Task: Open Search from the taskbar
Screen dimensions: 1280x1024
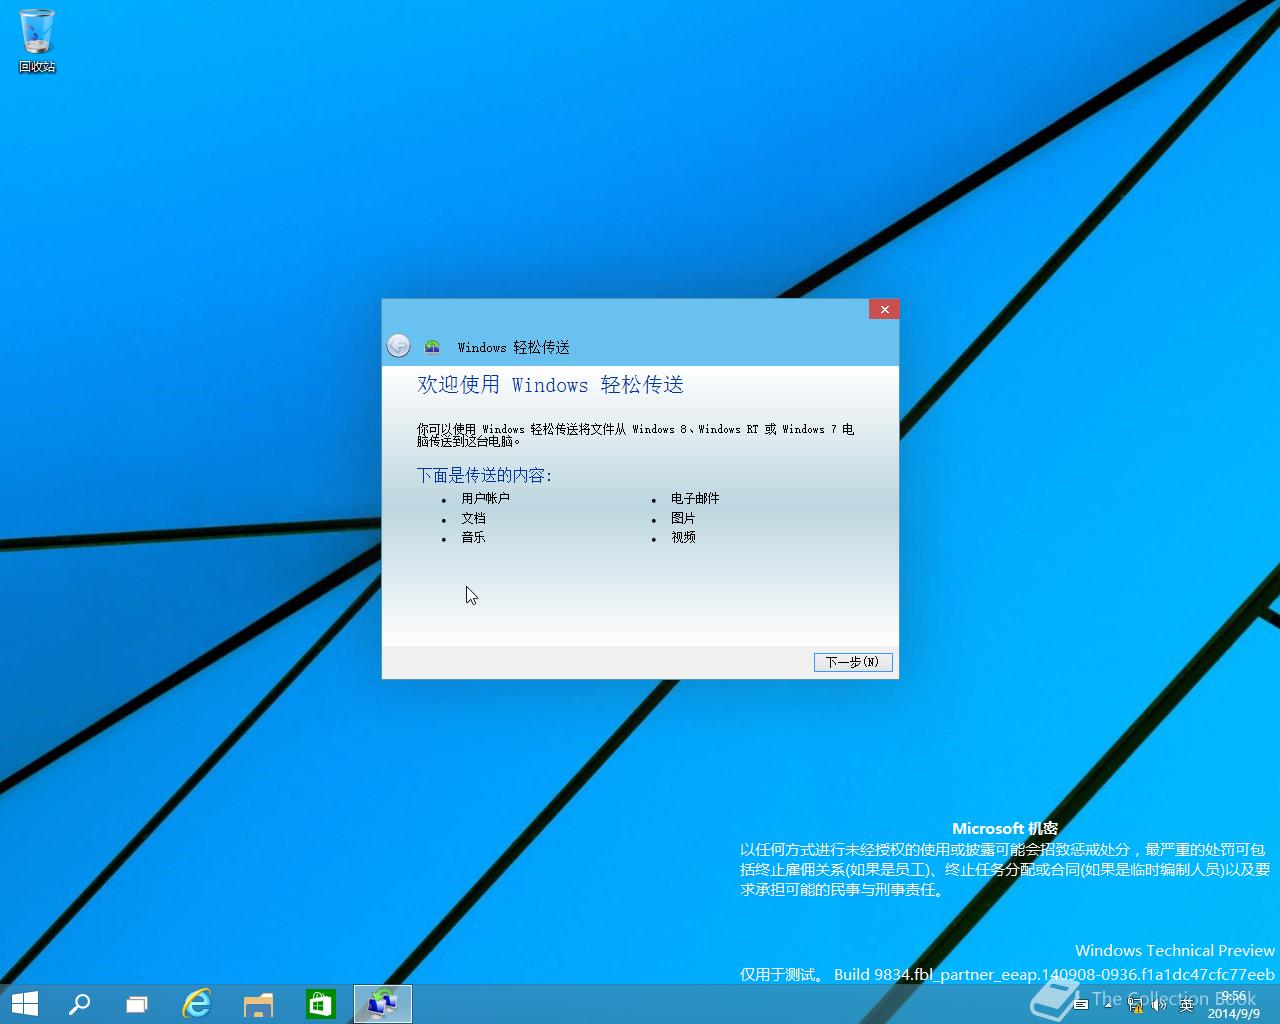Action: point(79,1004)
